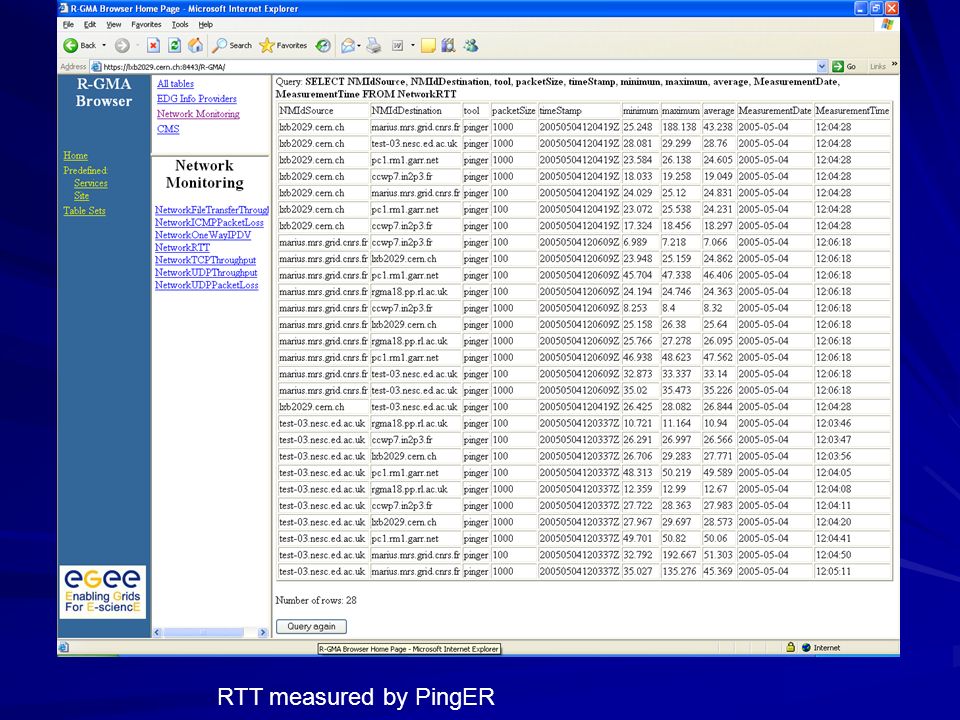The image size is (960, 720).
Task: Click the Print icon
Action: point(373,45)
